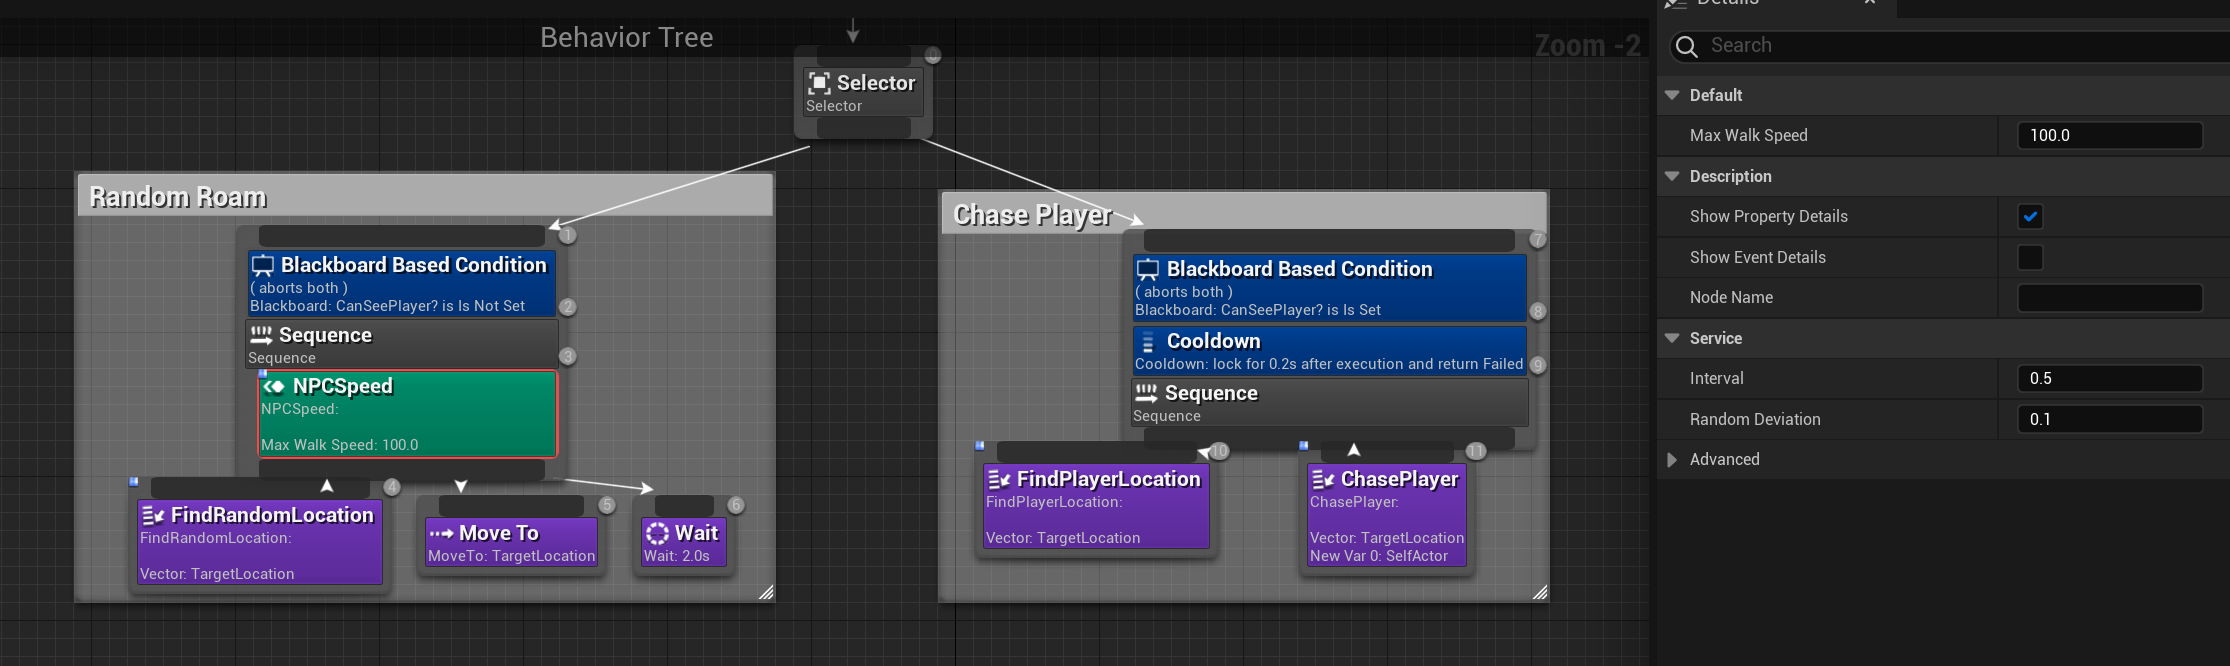Select the Random Roam comment box title
The height and width of the screenshot is (666, 2230).
(178, 197)
